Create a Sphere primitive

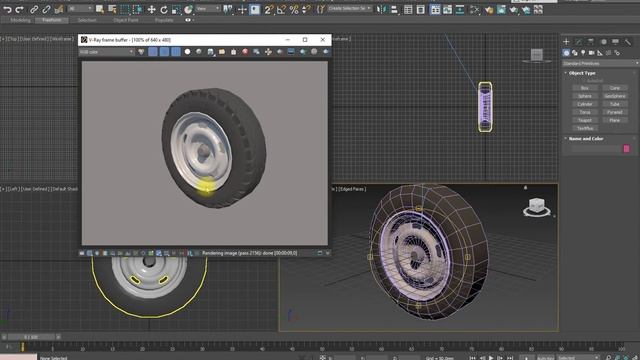[584, 96]
